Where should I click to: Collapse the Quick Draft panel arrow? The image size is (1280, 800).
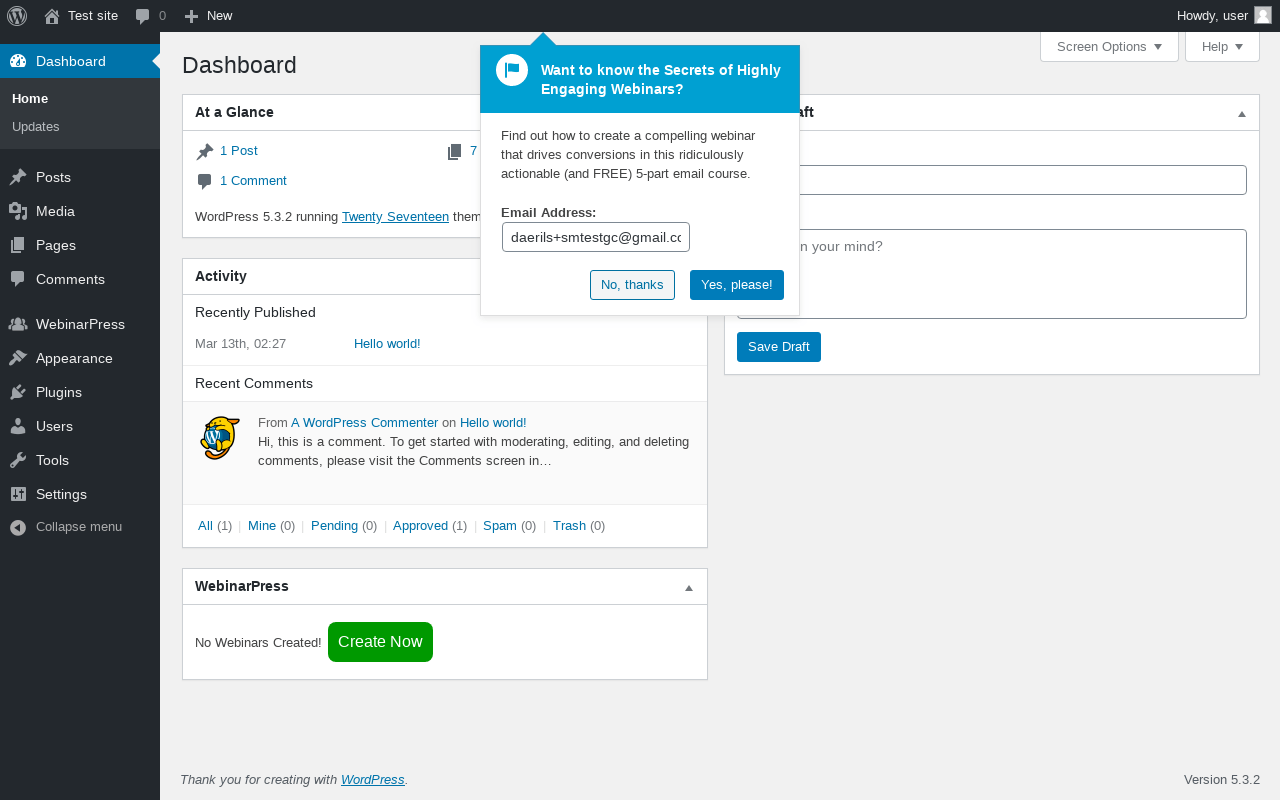(1242, 113)
